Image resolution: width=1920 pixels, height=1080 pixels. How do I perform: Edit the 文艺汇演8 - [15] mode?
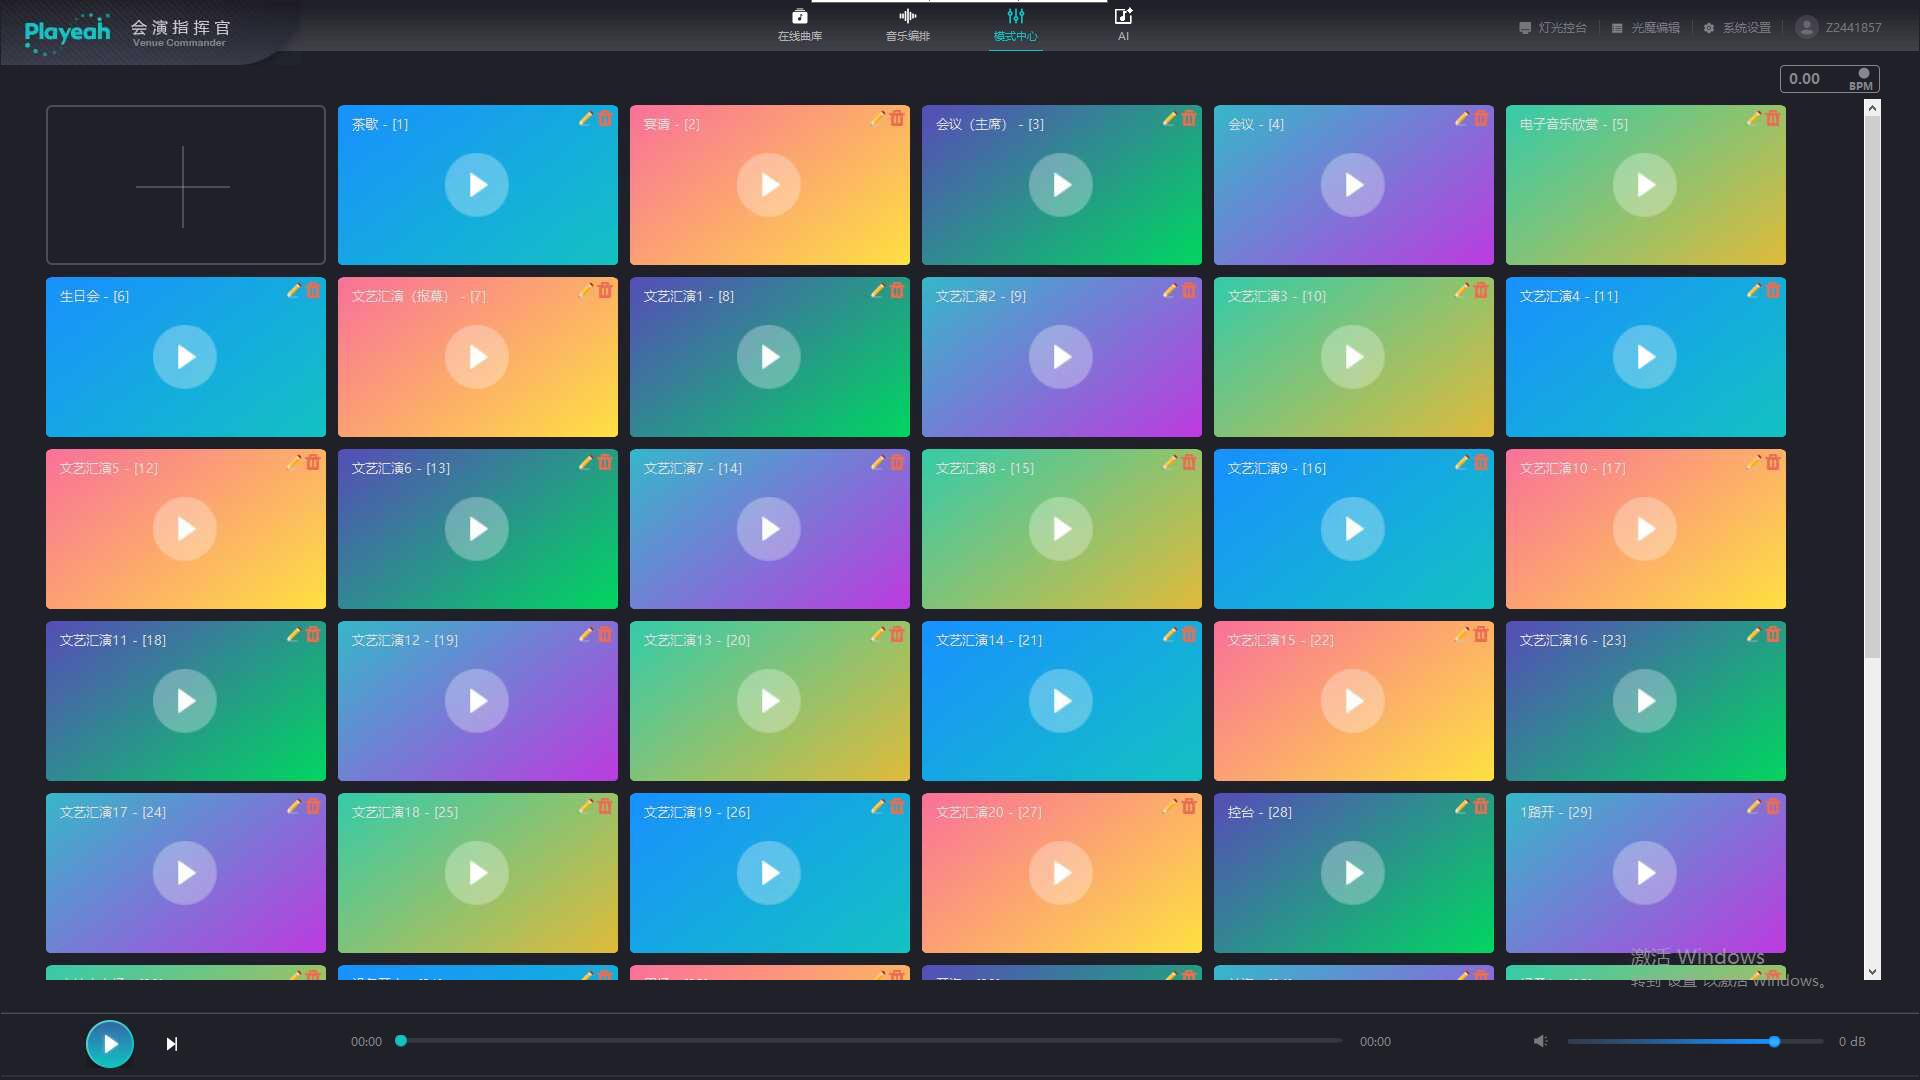[x=1170, y=463]
